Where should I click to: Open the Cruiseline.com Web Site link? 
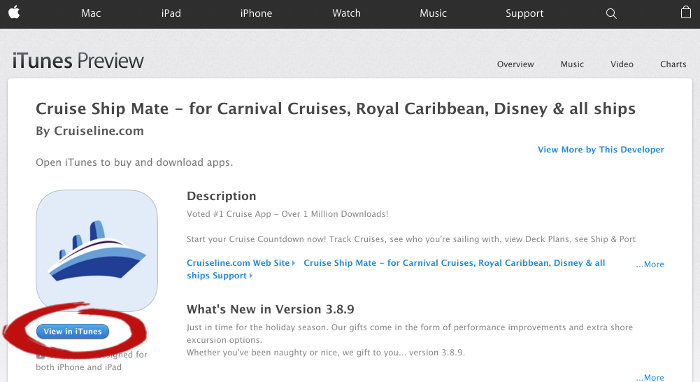[x=241, y=263]
